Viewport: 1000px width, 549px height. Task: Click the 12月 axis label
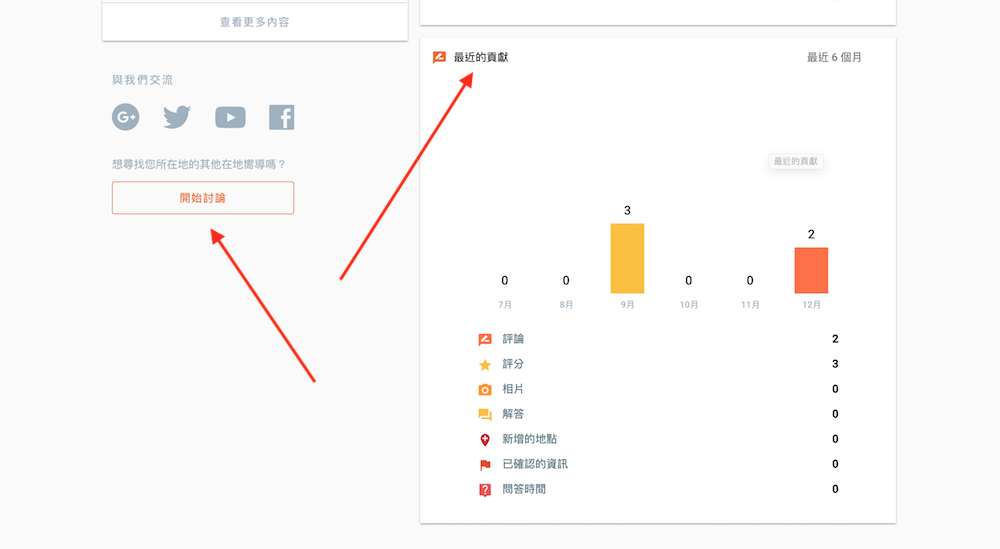[811, 305]
